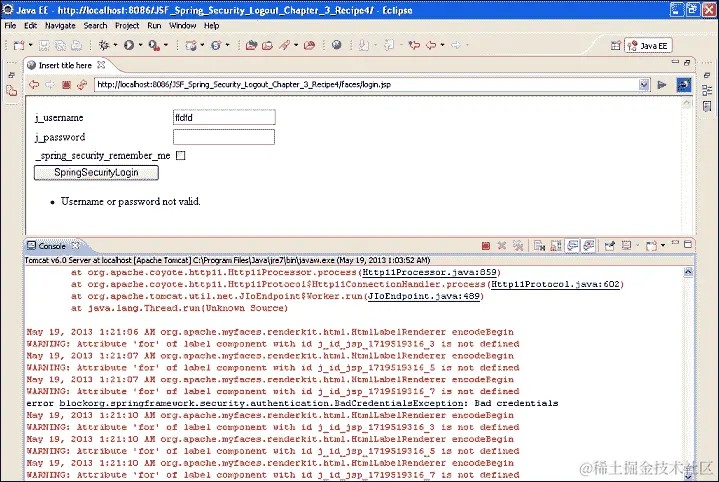The image size is (719, 482).
Task: Expand the URL address history dropdown
Action: point(644,84)
